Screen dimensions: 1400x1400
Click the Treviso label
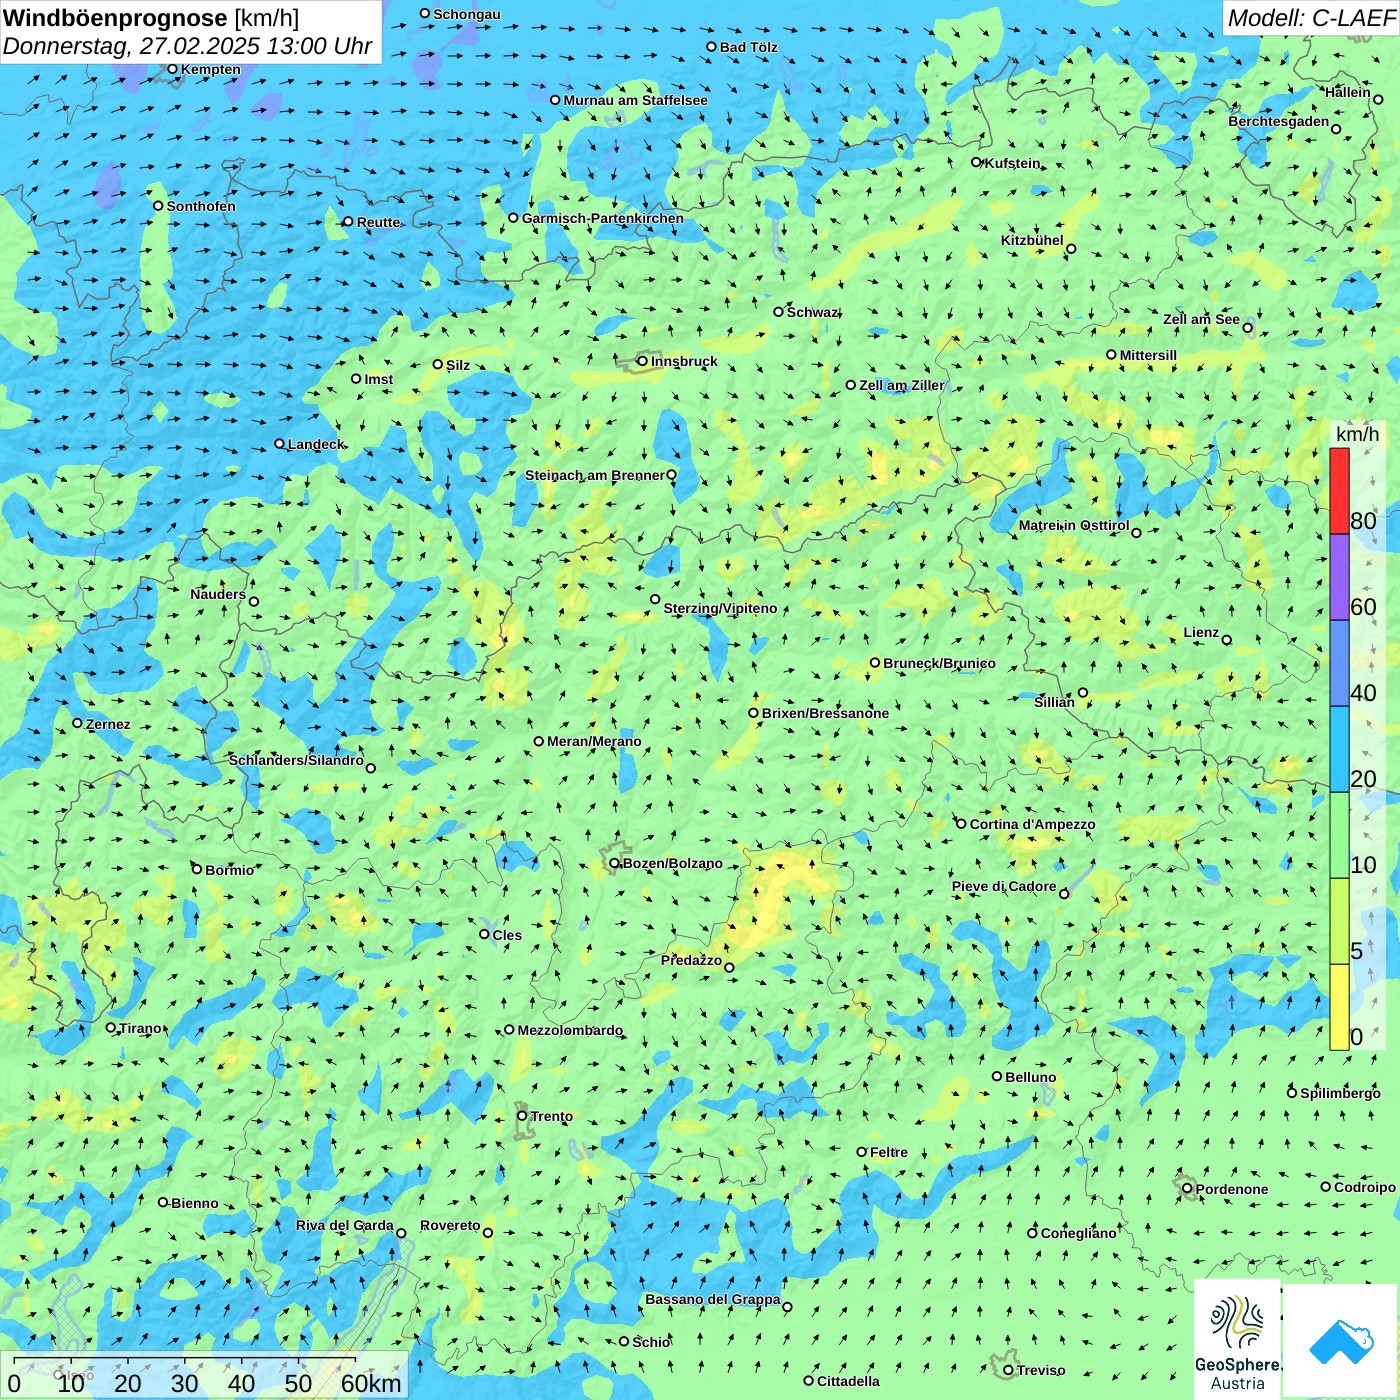click(x=1041, y=1370)
